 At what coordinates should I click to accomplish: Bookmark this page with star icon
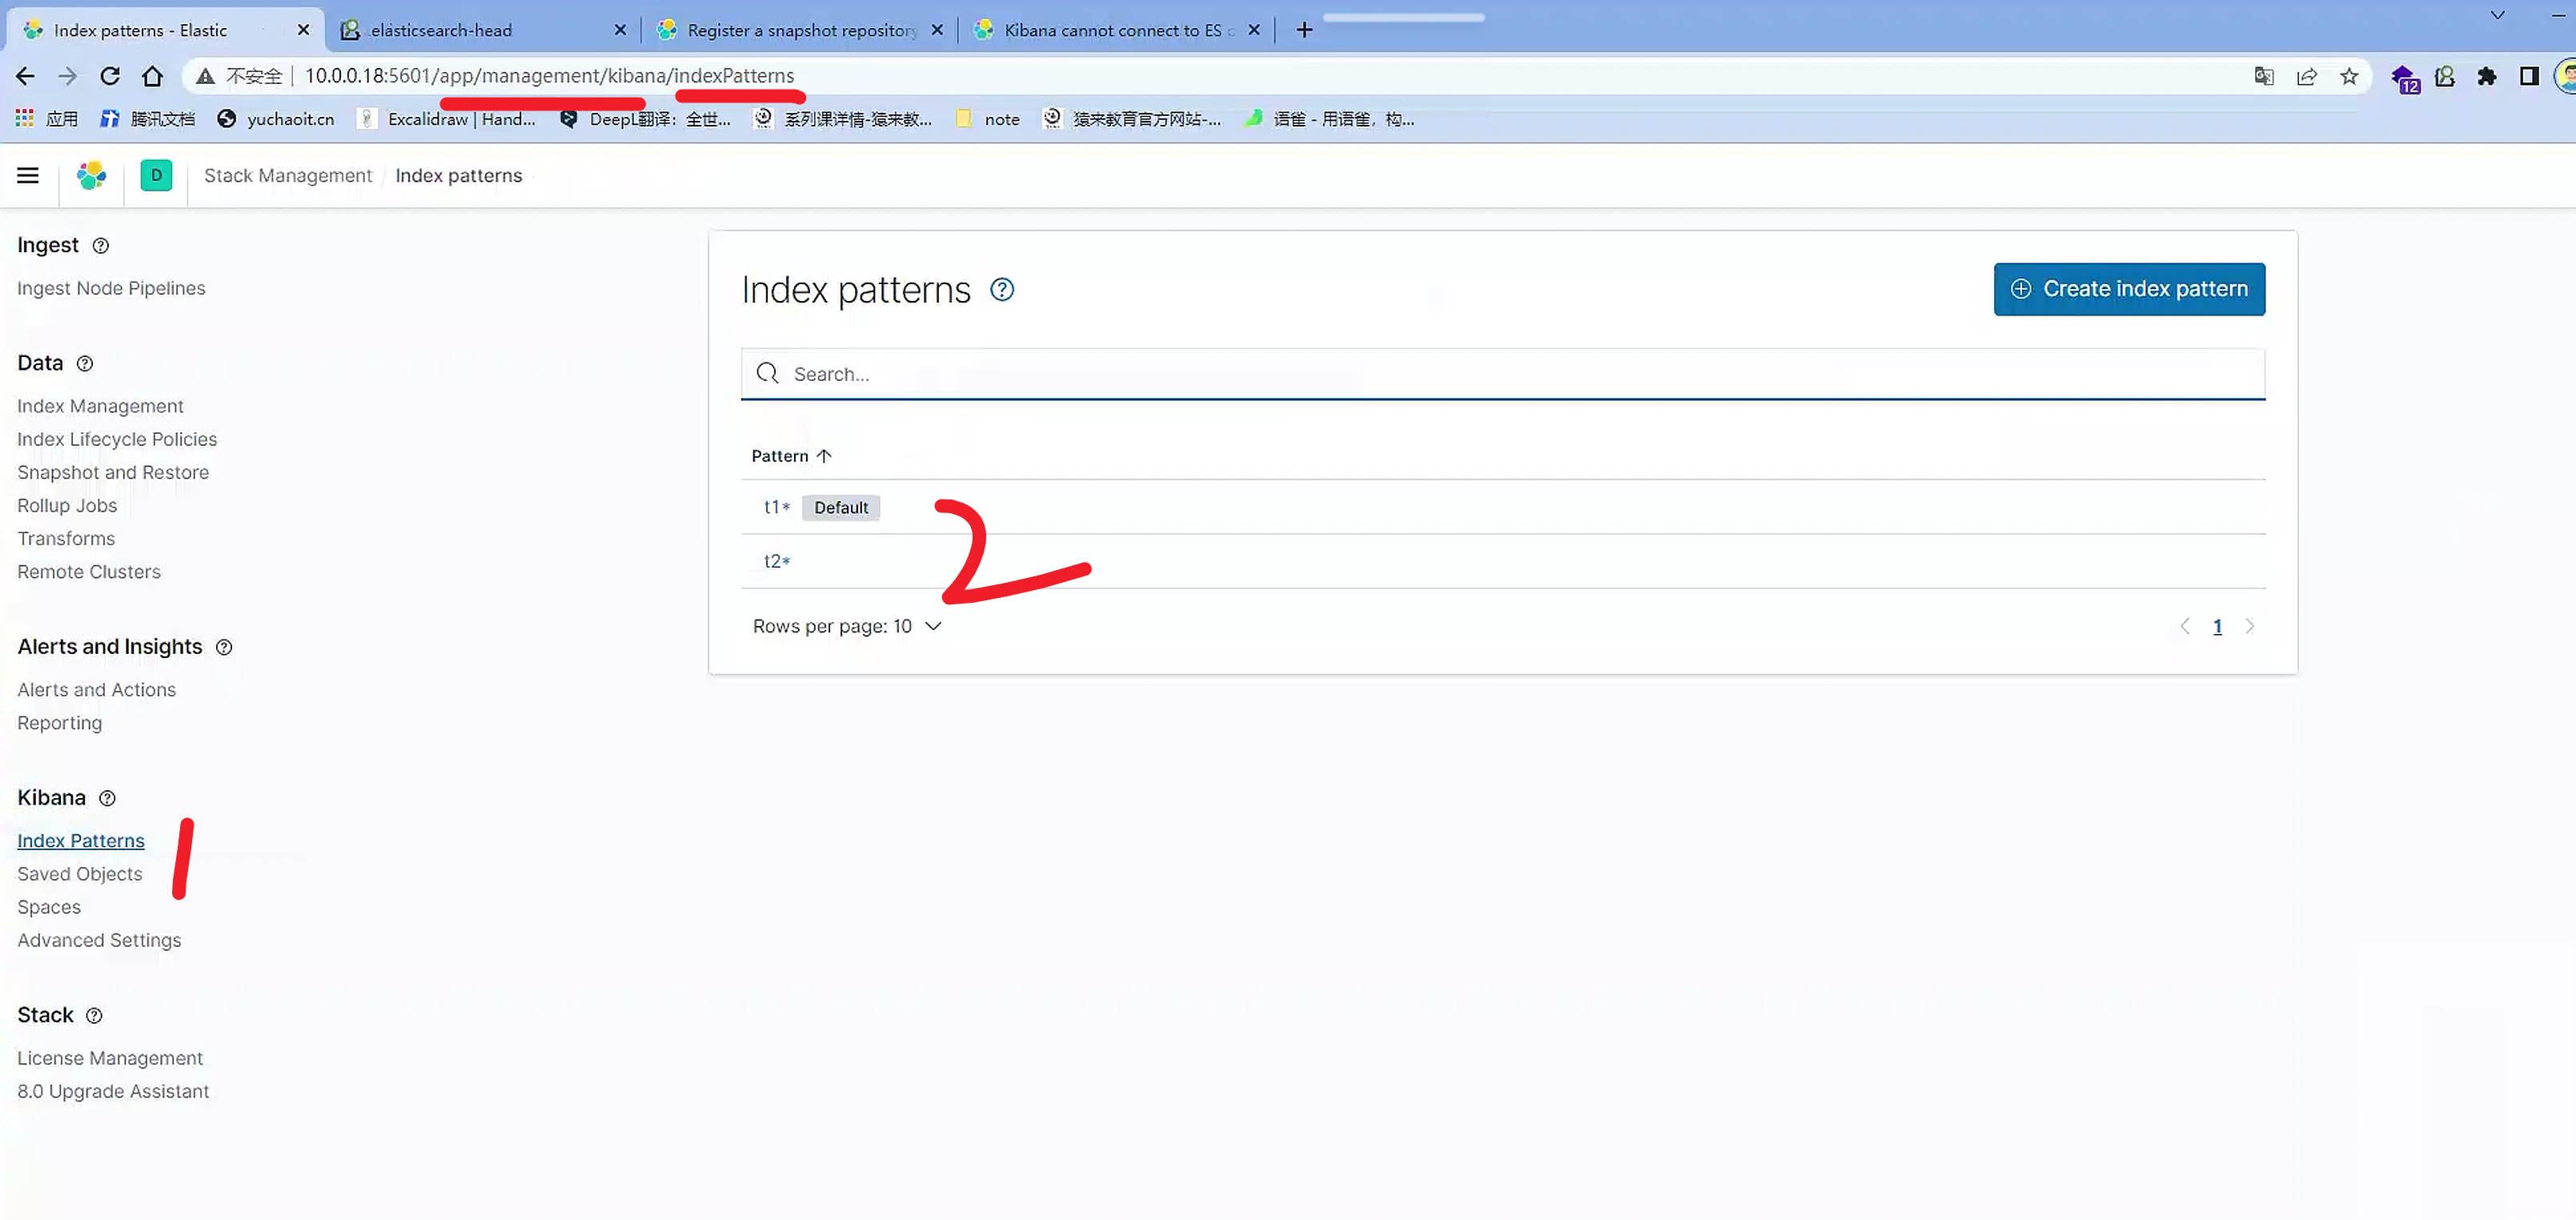pyautogui.click(x=2349, y=76)
